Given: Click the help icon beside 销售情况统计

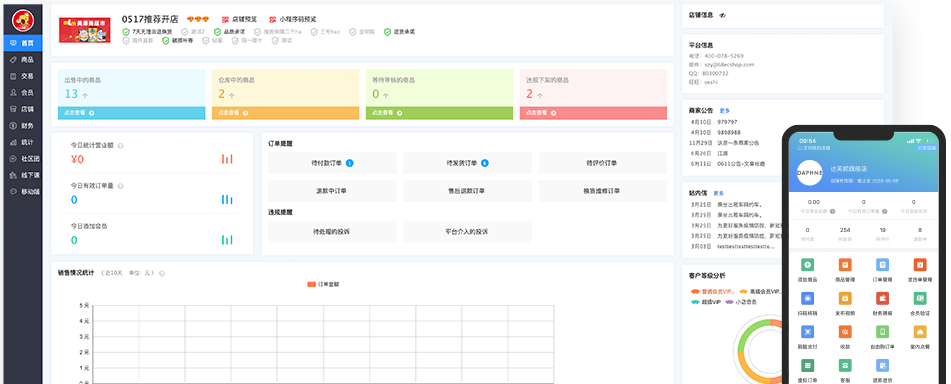Looking at the screenshot, I should 161,274.
